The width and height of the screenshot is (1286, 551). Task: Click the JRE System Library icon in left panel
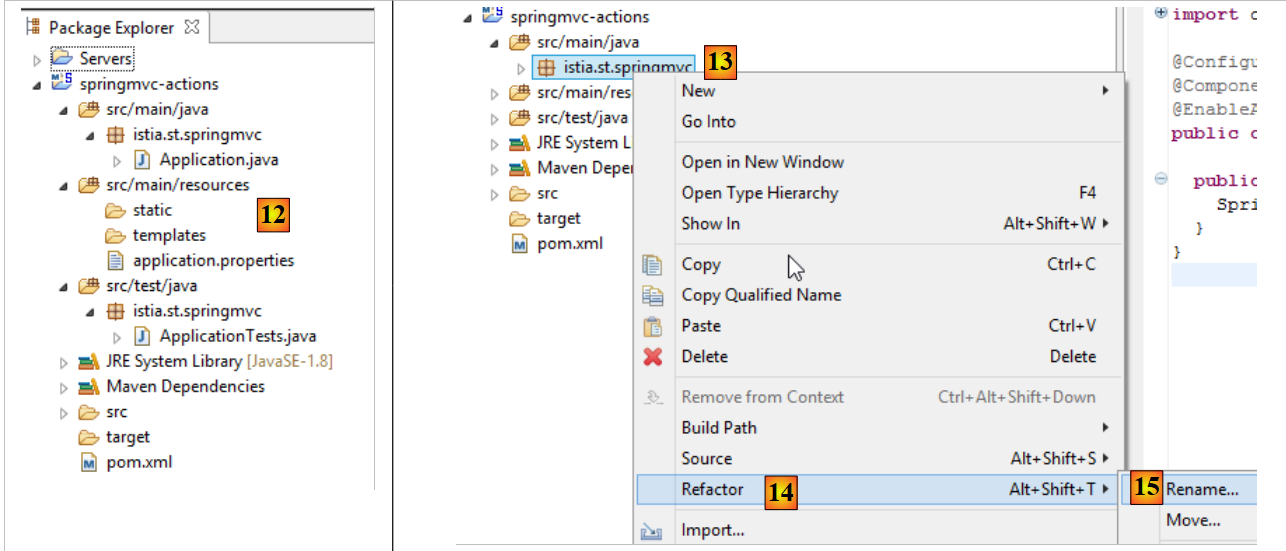(89, 361)
